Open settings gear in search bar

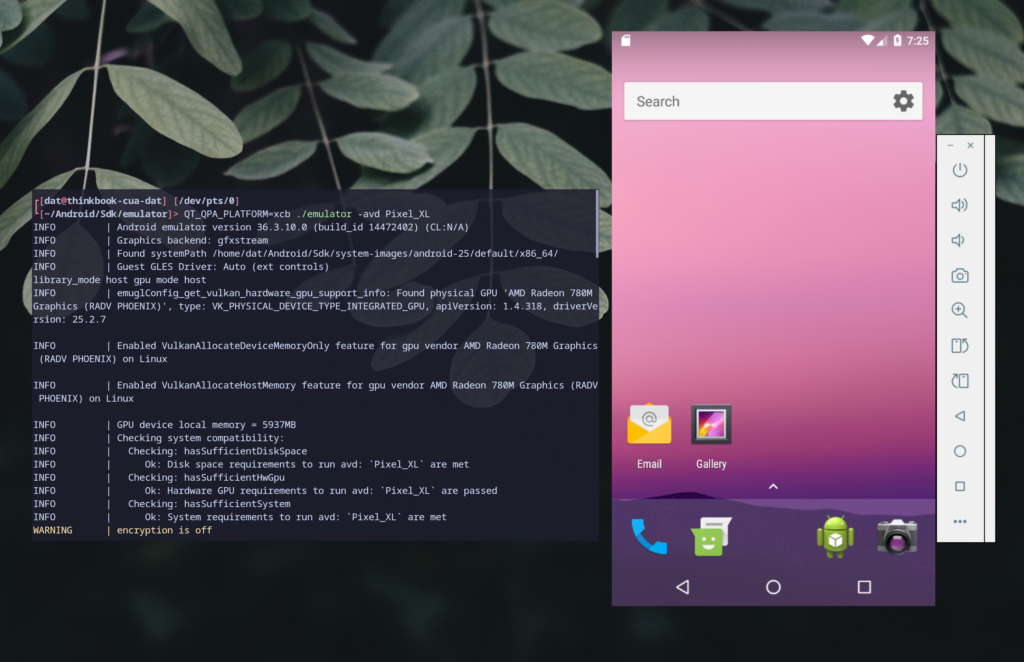click(x=903, y=101)
